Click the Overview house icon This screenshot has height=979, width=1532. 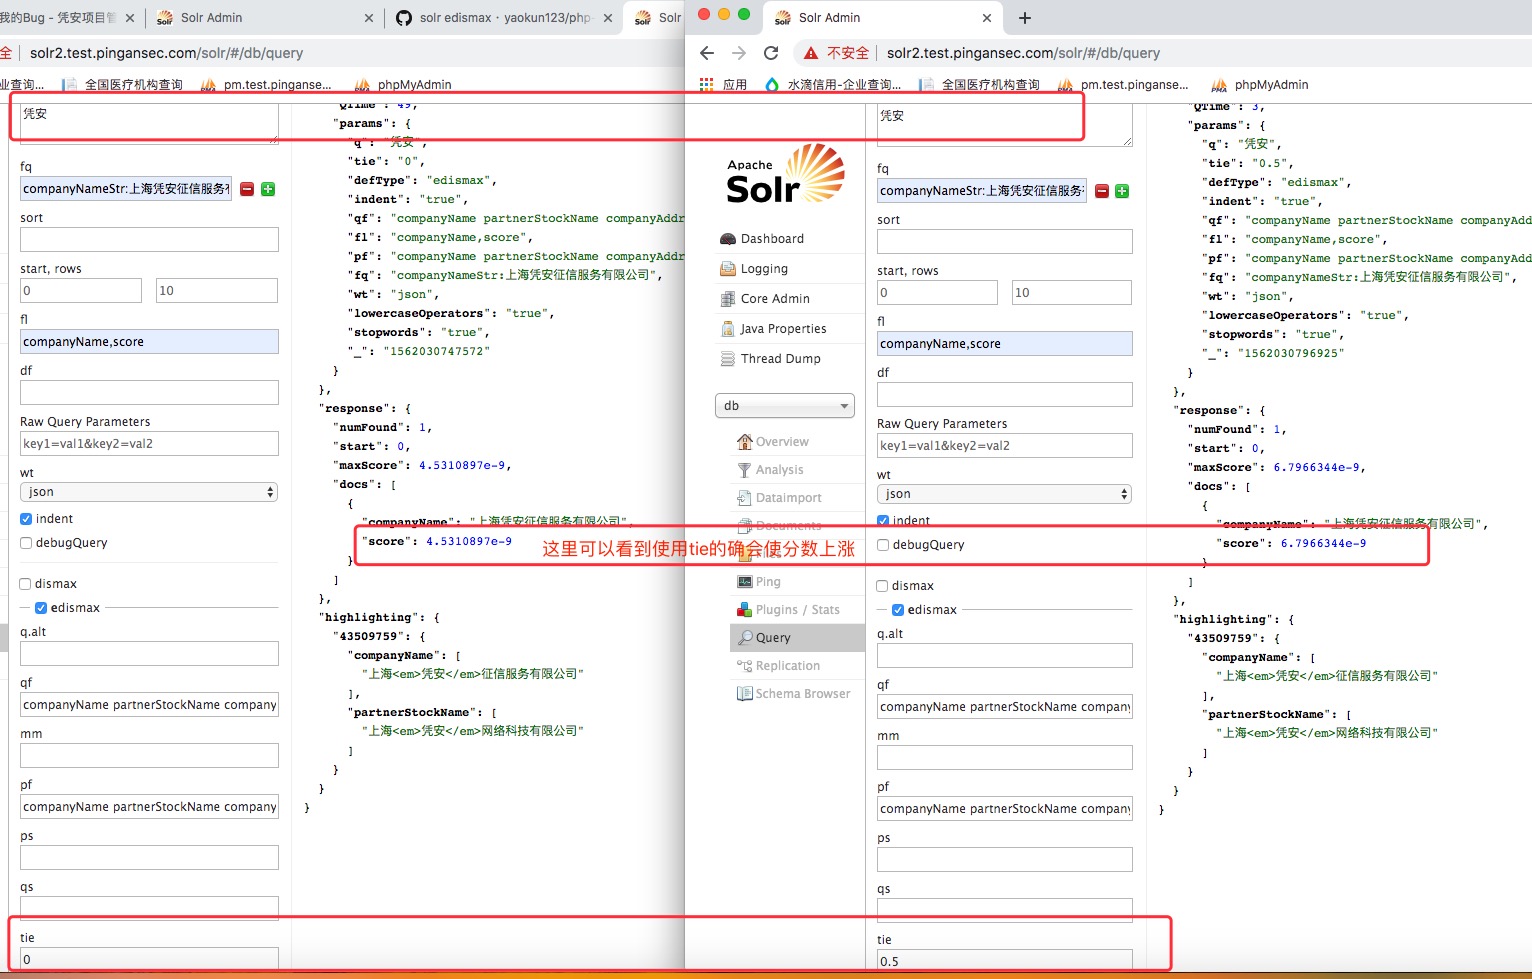coord(744,442)
